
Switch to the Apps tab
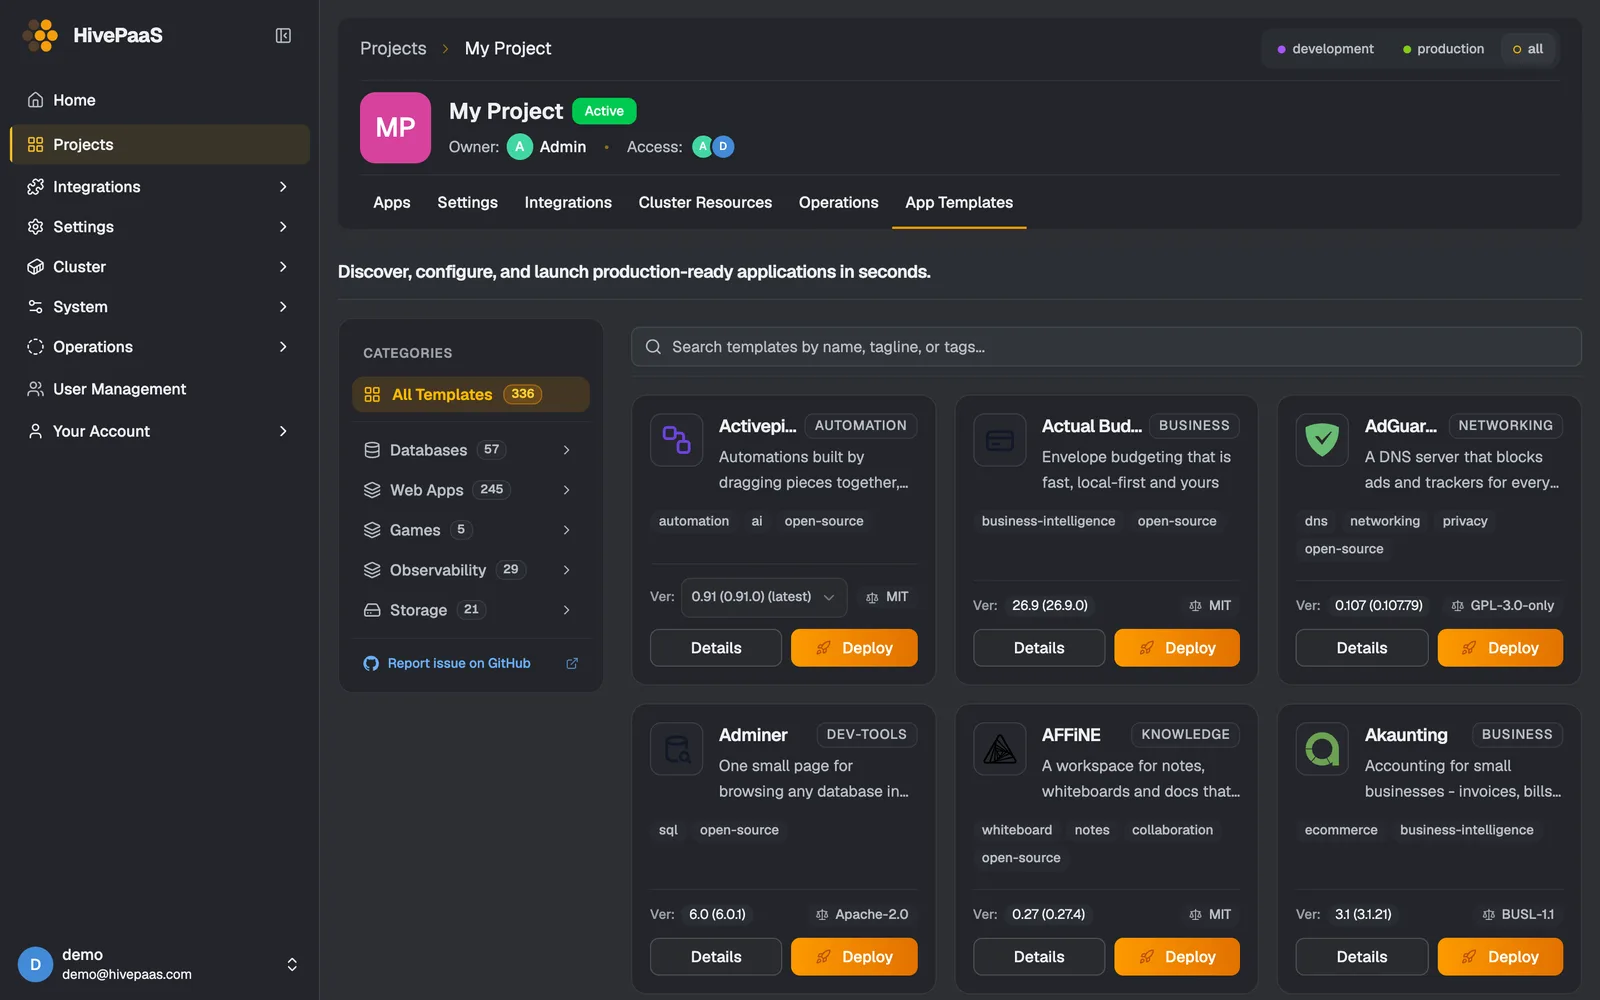click(392, 202)
